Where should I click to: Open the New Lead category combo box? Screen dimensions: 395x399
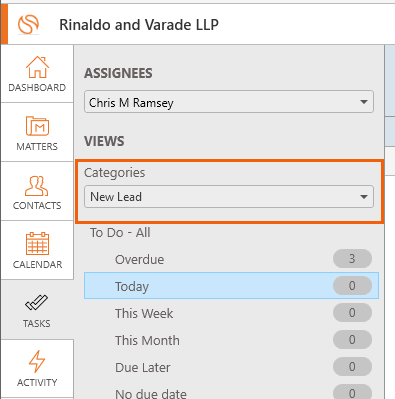[x=229, y=197]
